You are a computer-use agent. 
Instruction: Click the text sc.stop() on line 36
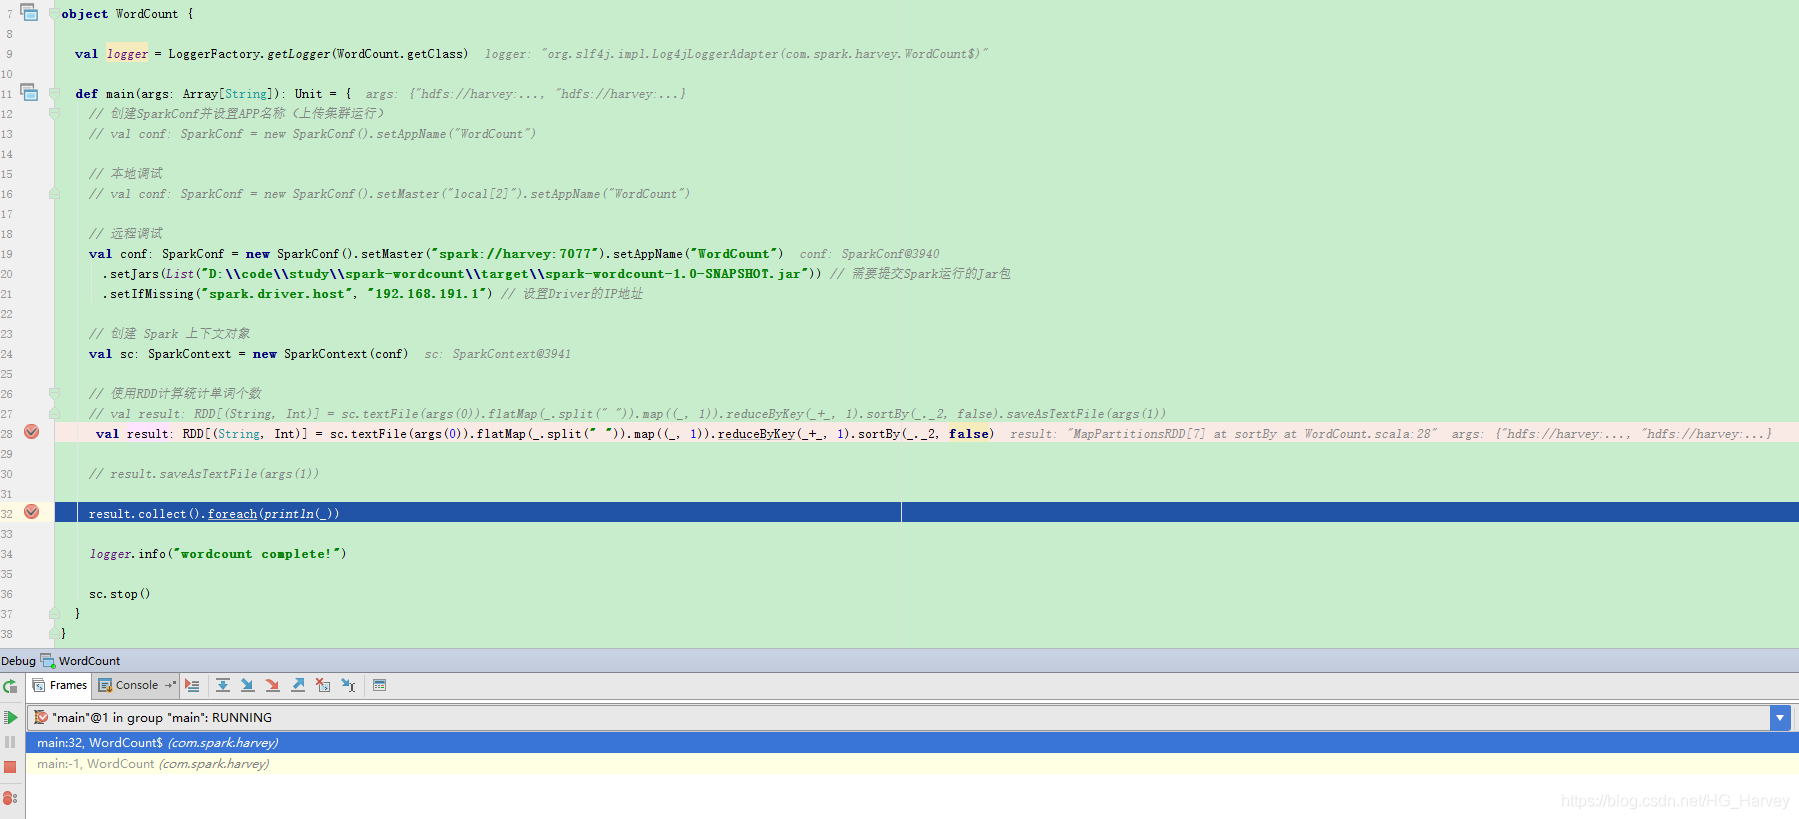click(119, 594)
